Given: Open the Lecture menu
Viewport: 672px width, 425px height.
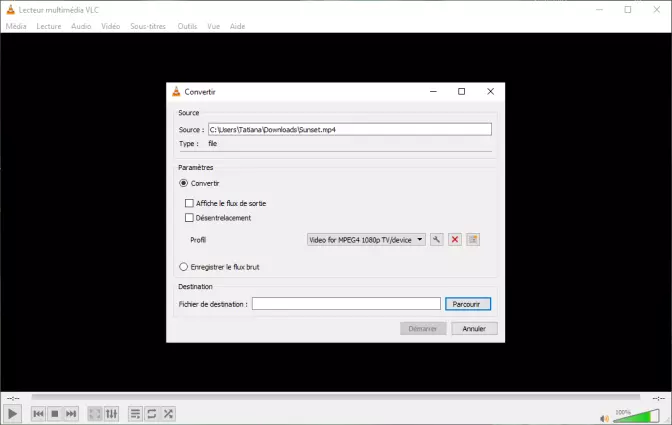Looking at the screenshot, I should (48, 26).
